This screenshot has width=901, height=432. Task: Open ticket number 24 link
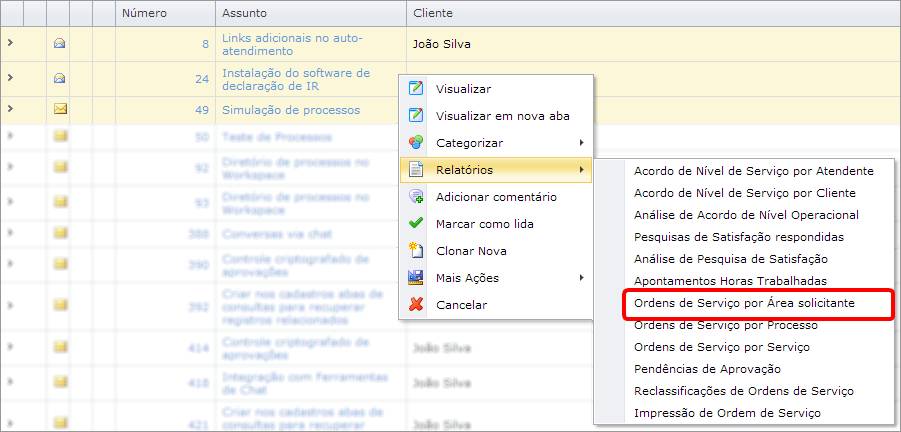pyautogui.click(x=202, y=78)
